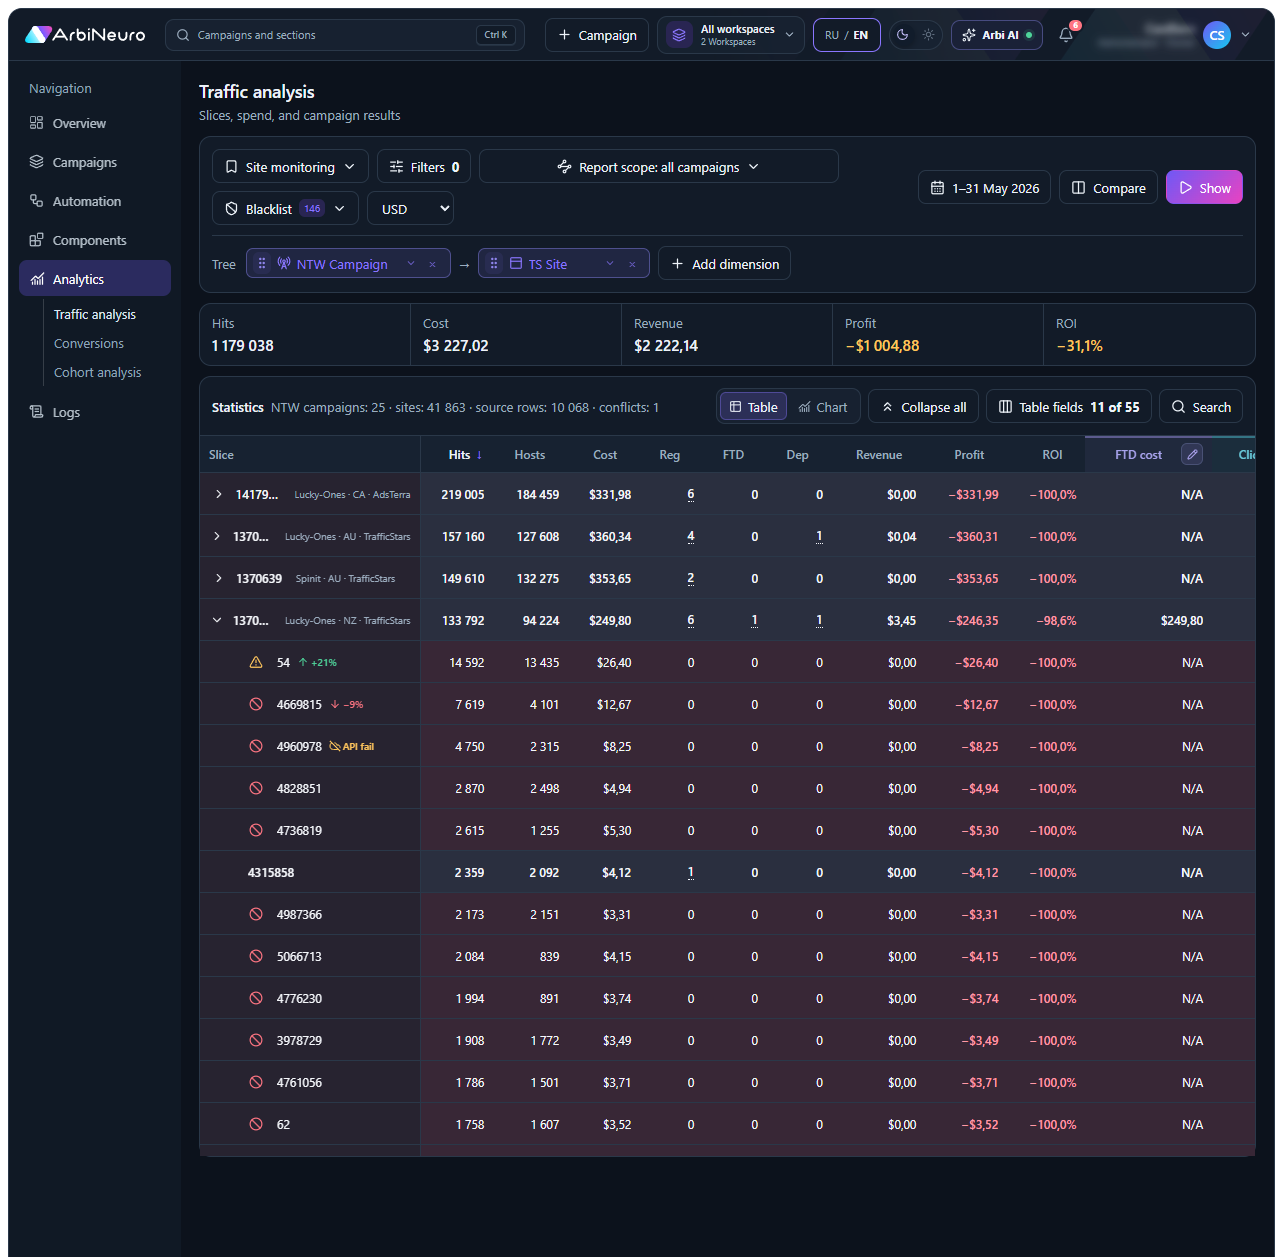Open Campaigns in the sidebar
The height and width of the screenshot is (1257, 1283).
coord(95,162)
